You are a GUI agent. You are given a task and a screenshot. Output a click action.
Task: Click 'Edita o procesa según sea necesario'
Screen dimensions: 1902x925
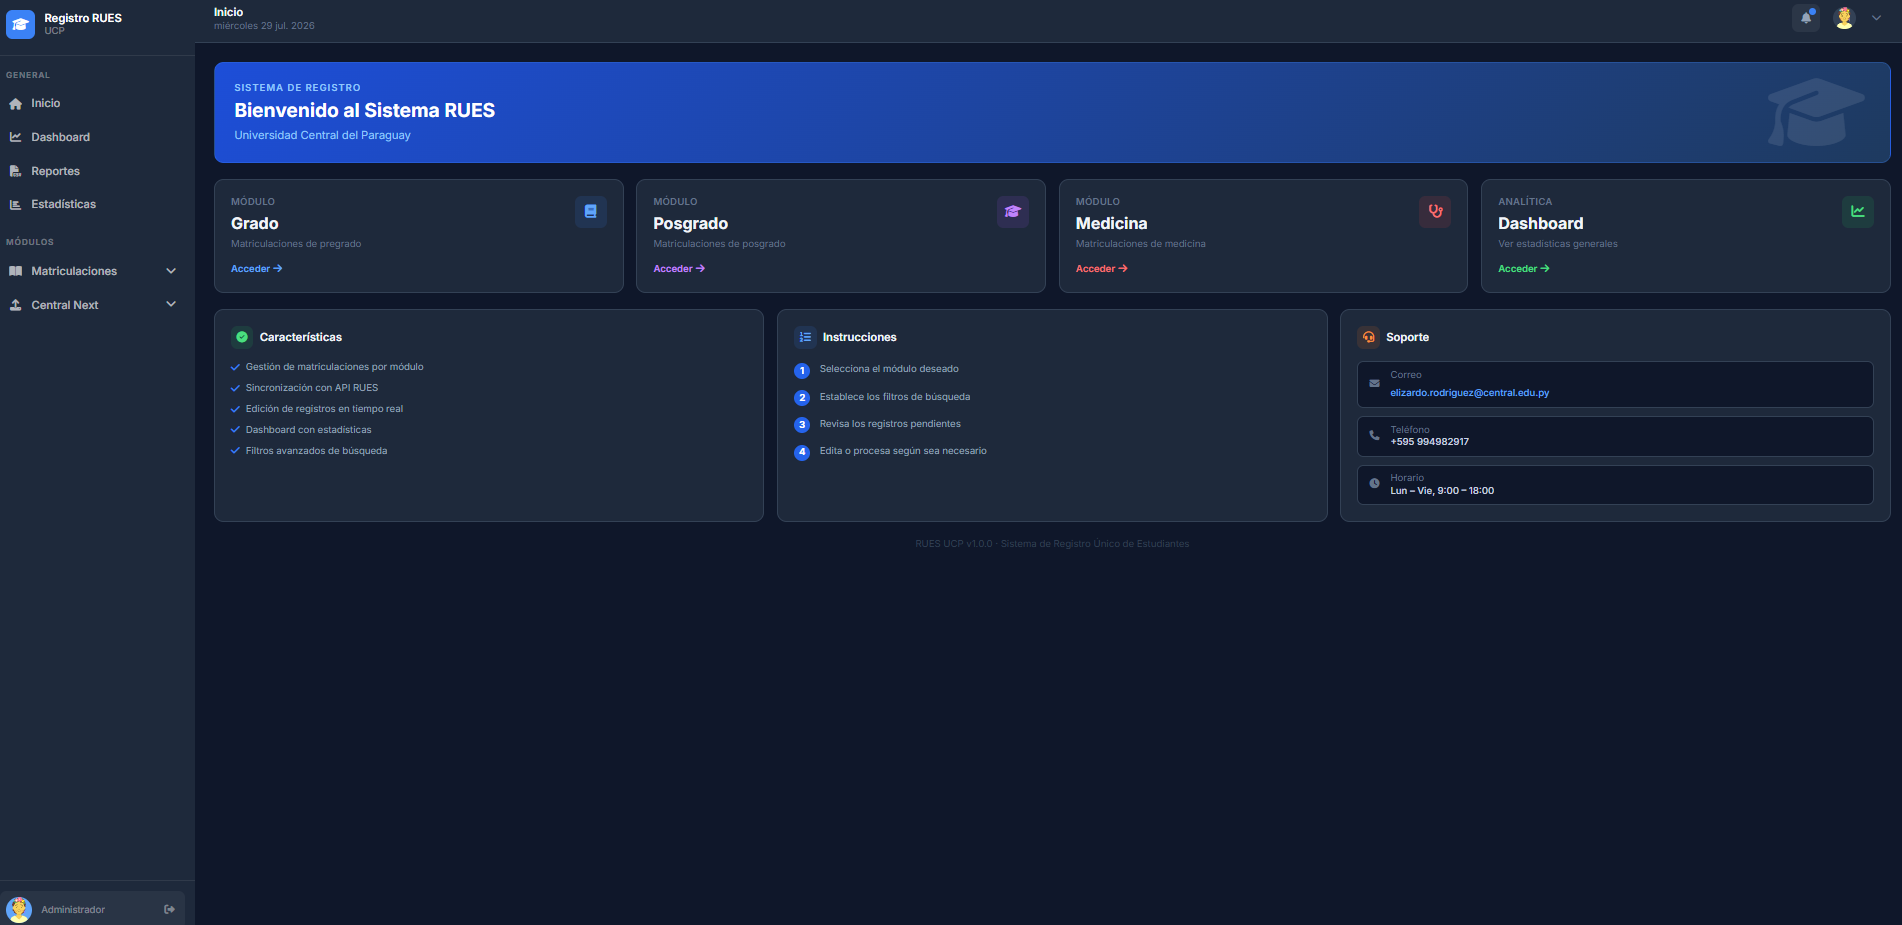pos(903,451)
